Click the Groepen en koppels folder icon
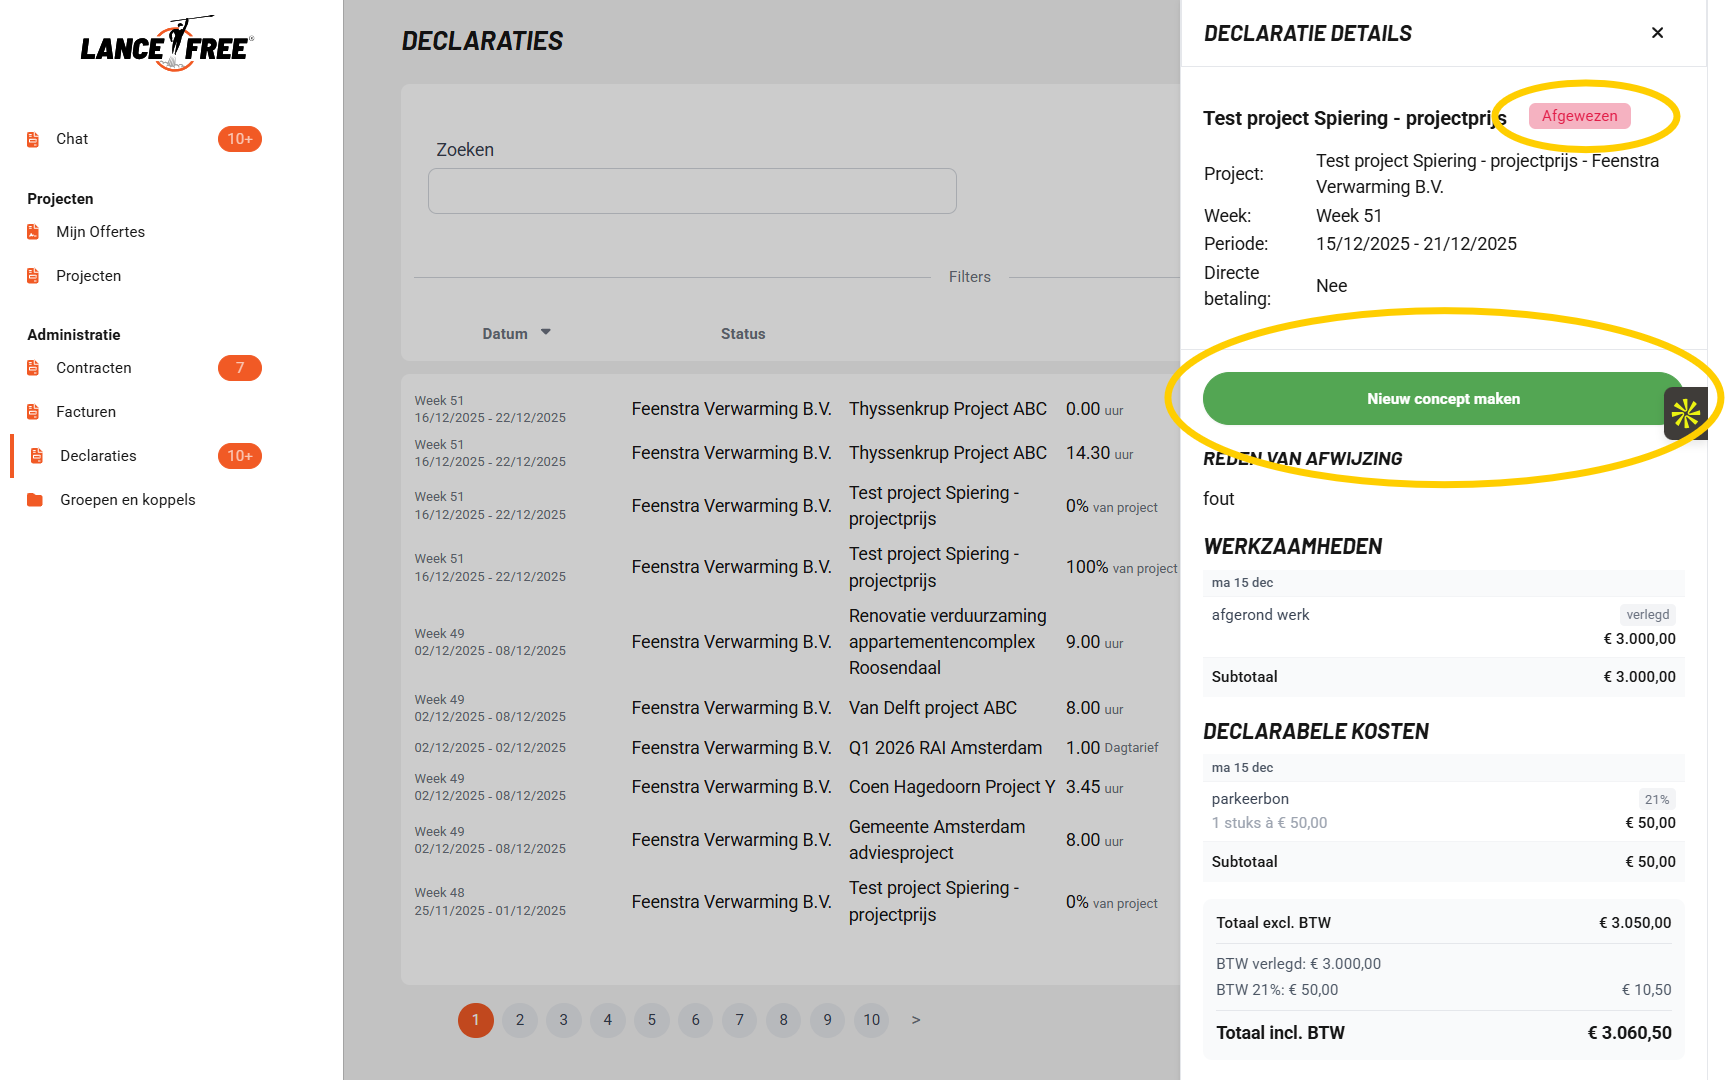 (35, 500)
